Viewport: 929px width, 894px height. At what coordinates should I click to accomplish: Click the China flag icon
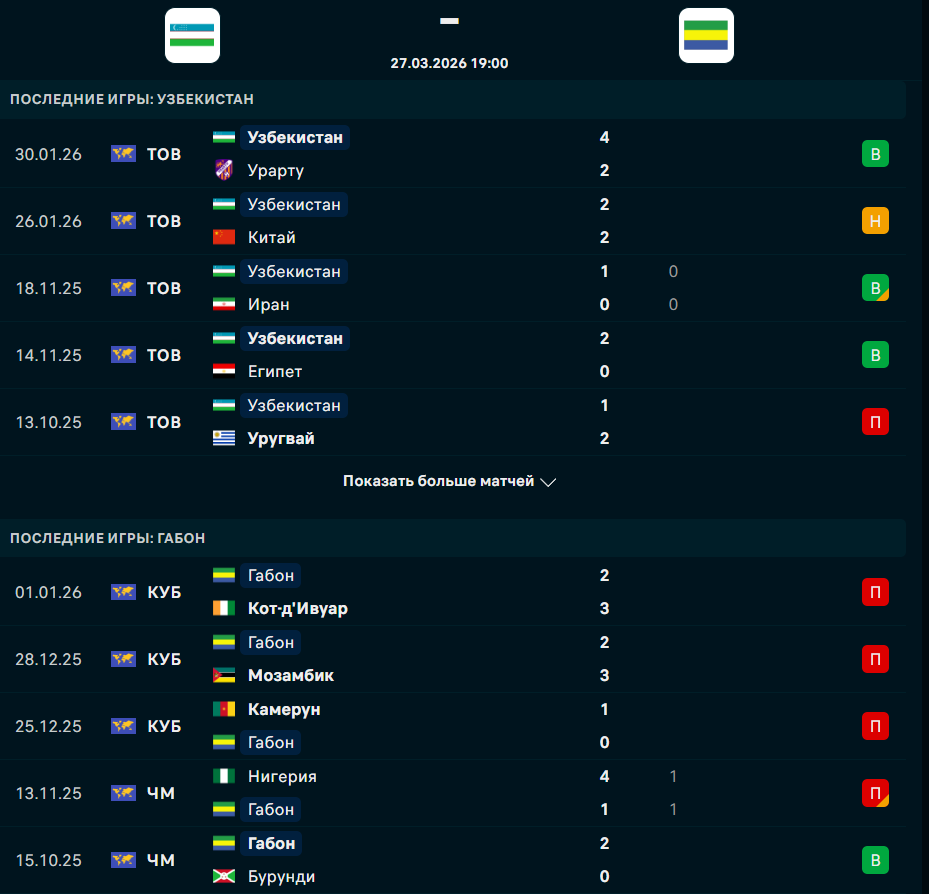pos(224,238)
